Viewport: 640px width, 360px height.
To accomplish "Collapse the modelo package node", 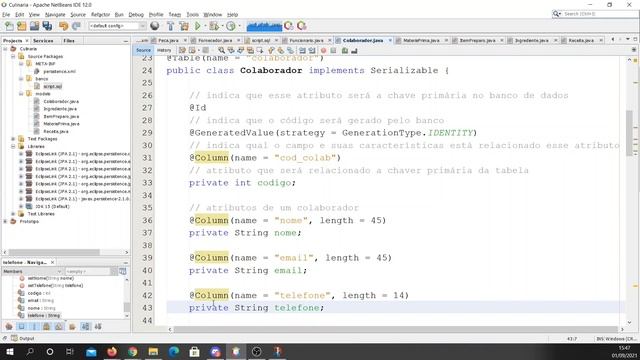I will 21,94.
